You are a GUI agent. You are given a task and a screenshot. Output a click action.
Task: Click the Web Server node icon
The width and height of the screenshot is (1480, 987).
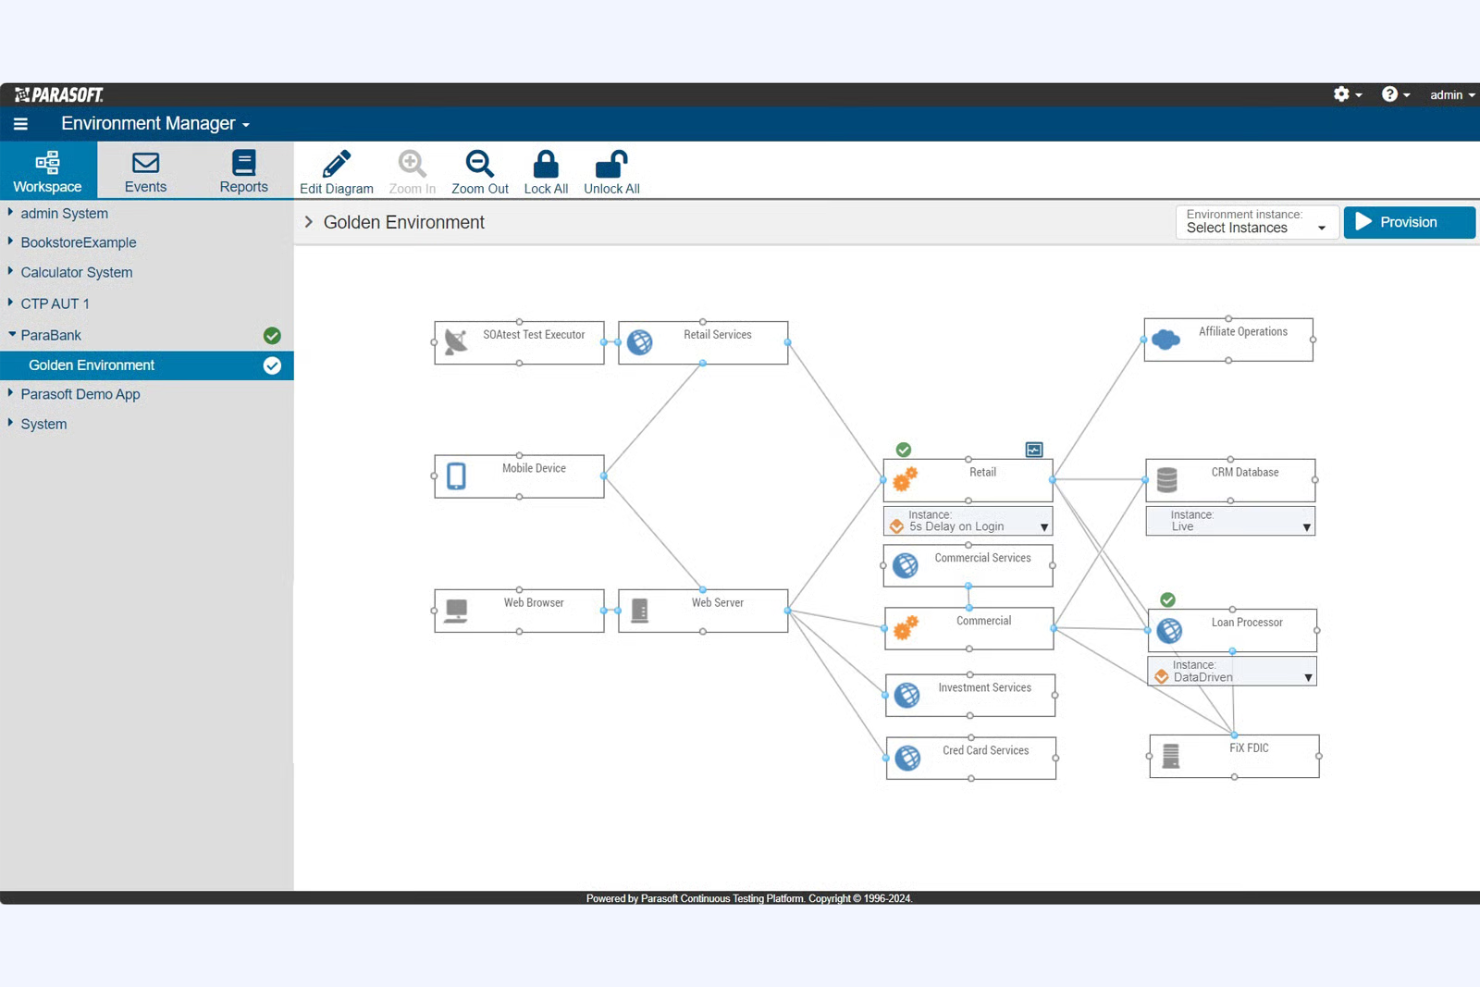(640, 610)
